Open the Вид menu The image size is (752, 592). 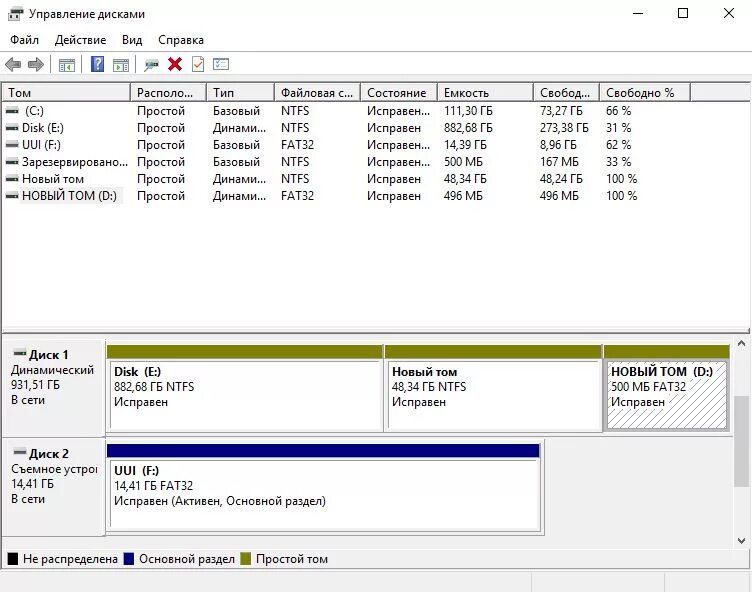click(x=132, y=40)
